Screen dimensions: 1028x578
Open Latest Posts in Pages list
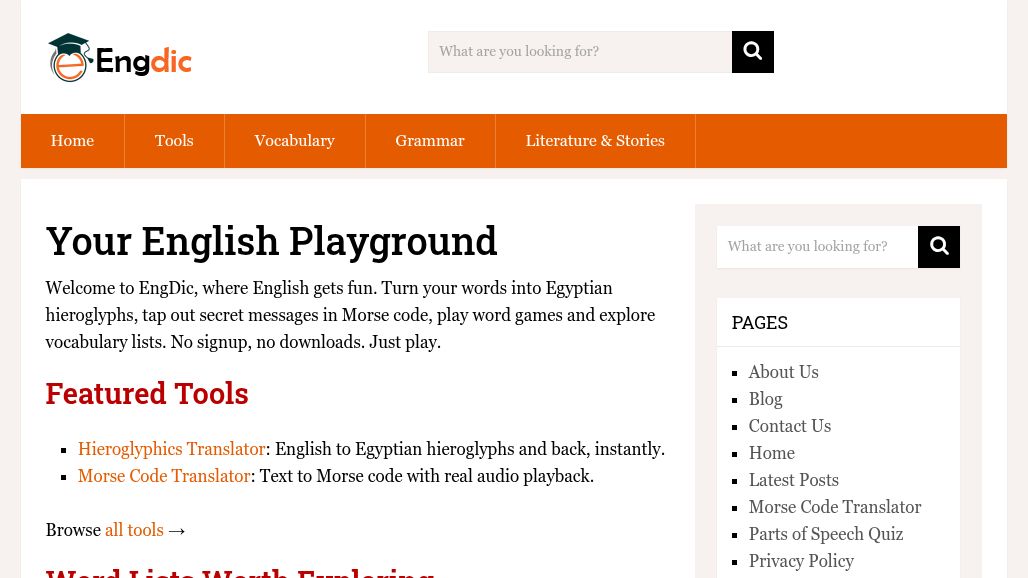(793, 480)
